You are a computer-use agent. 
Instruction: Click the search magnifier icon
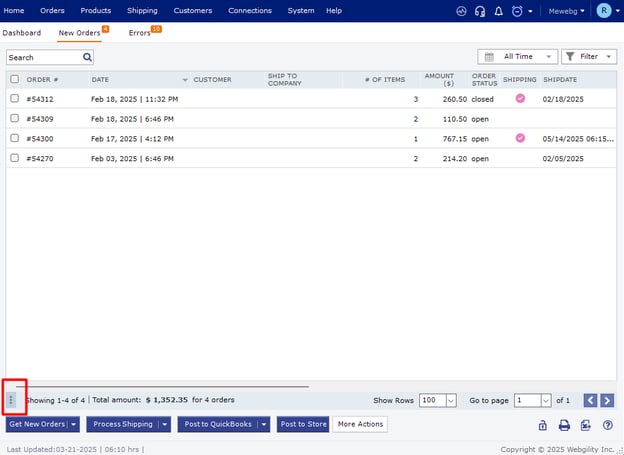(87, 58)
